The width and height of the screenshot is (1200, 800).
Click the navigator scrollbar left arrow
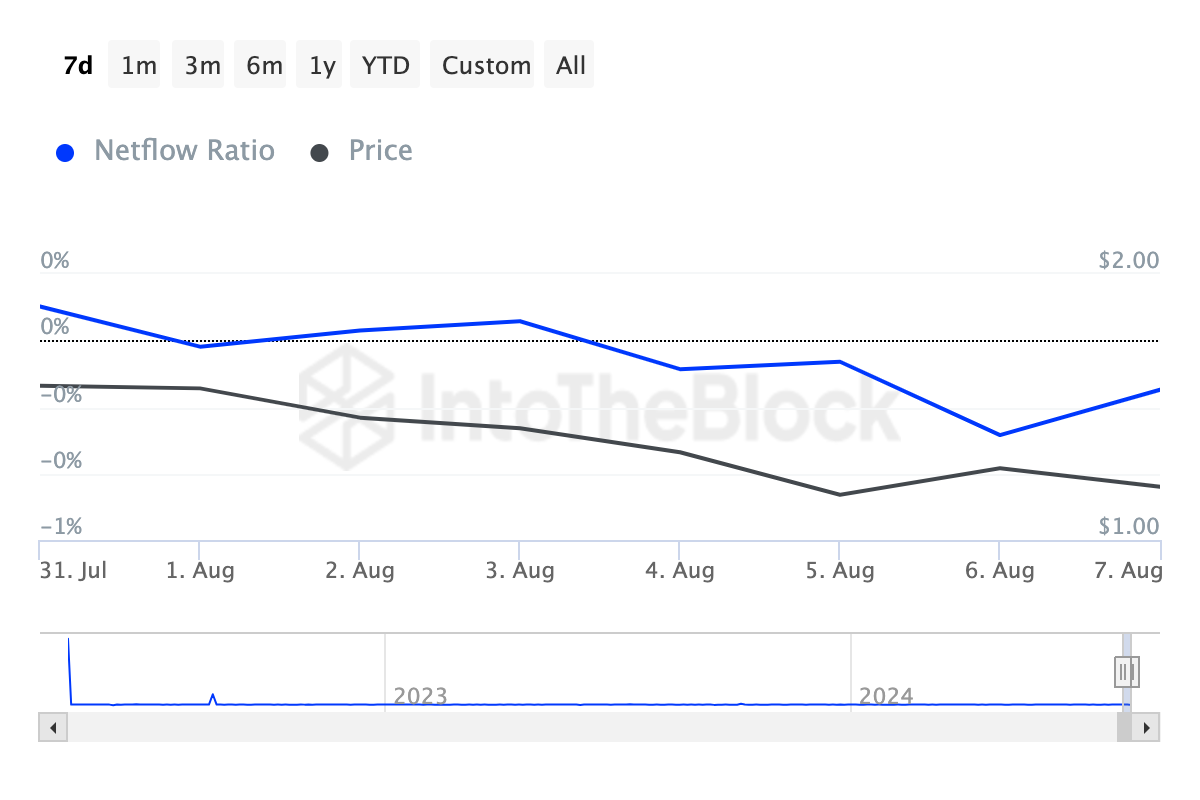[x=53, y=727]
